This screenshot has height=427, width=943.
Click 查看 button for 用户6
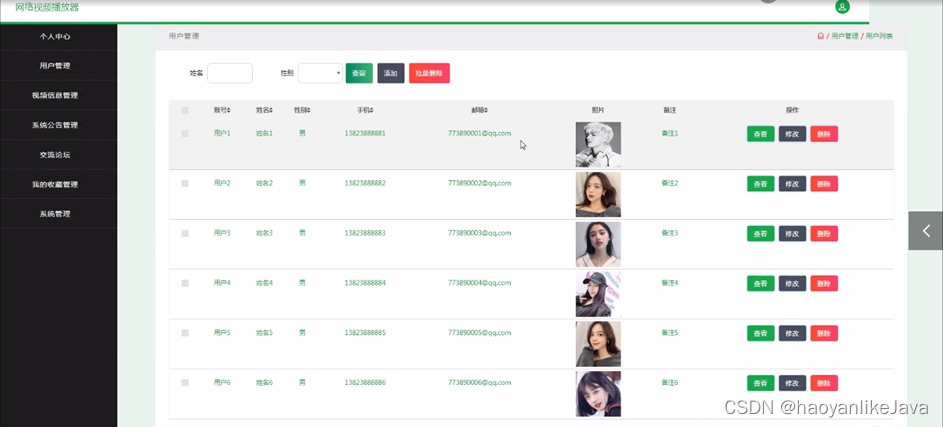[761, 383]
